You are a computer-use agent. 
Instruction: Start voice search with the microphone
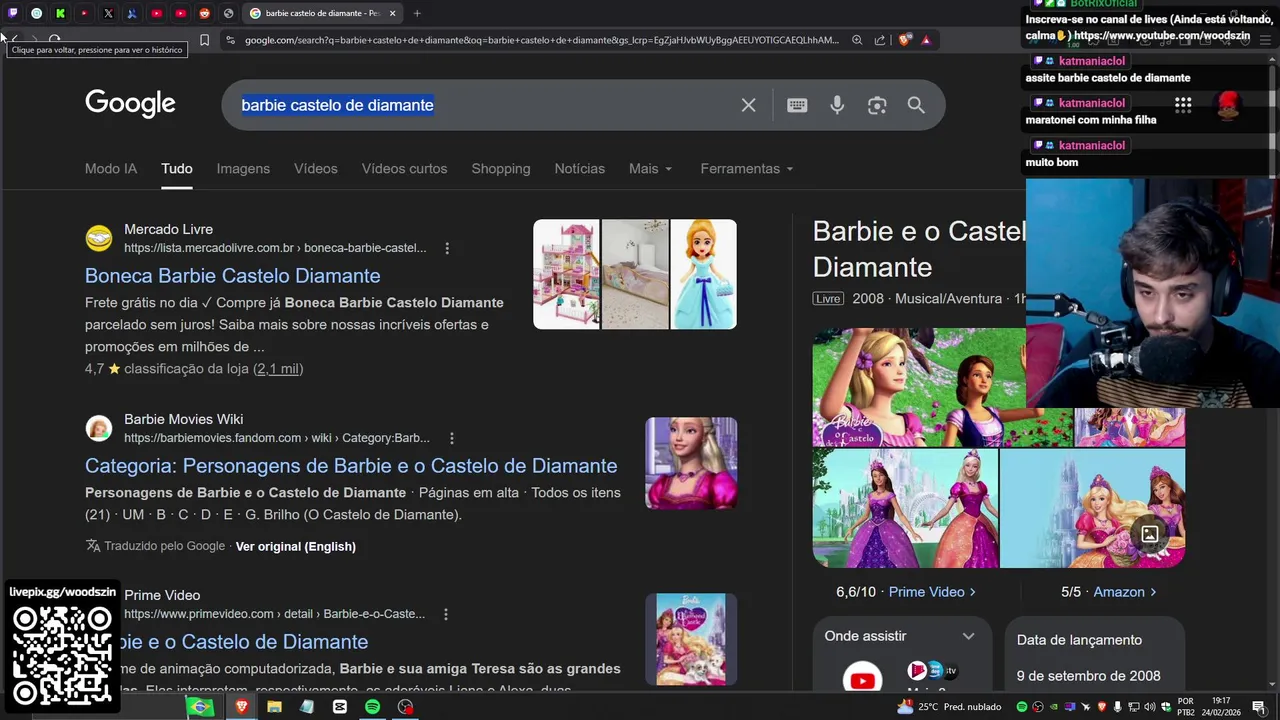pyautogui.click(x=837, y=105)
